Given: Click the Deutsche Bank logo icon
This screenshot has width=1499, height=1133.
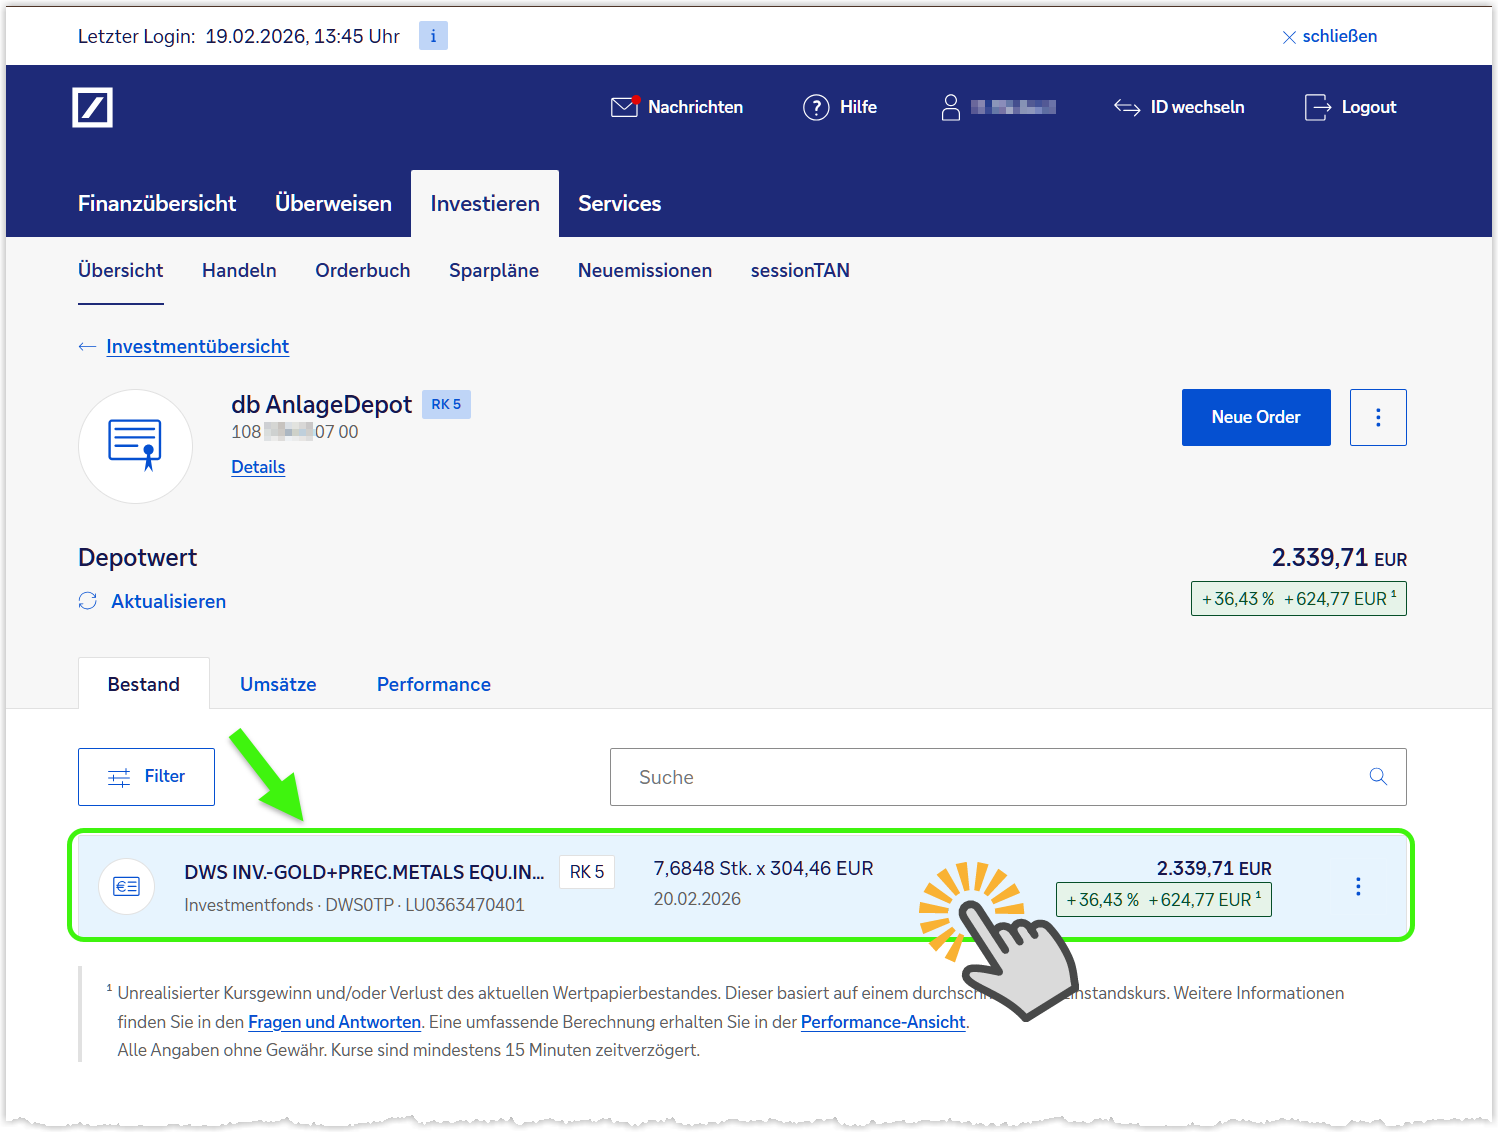Looking at the screenshot, I should [92, 107].
